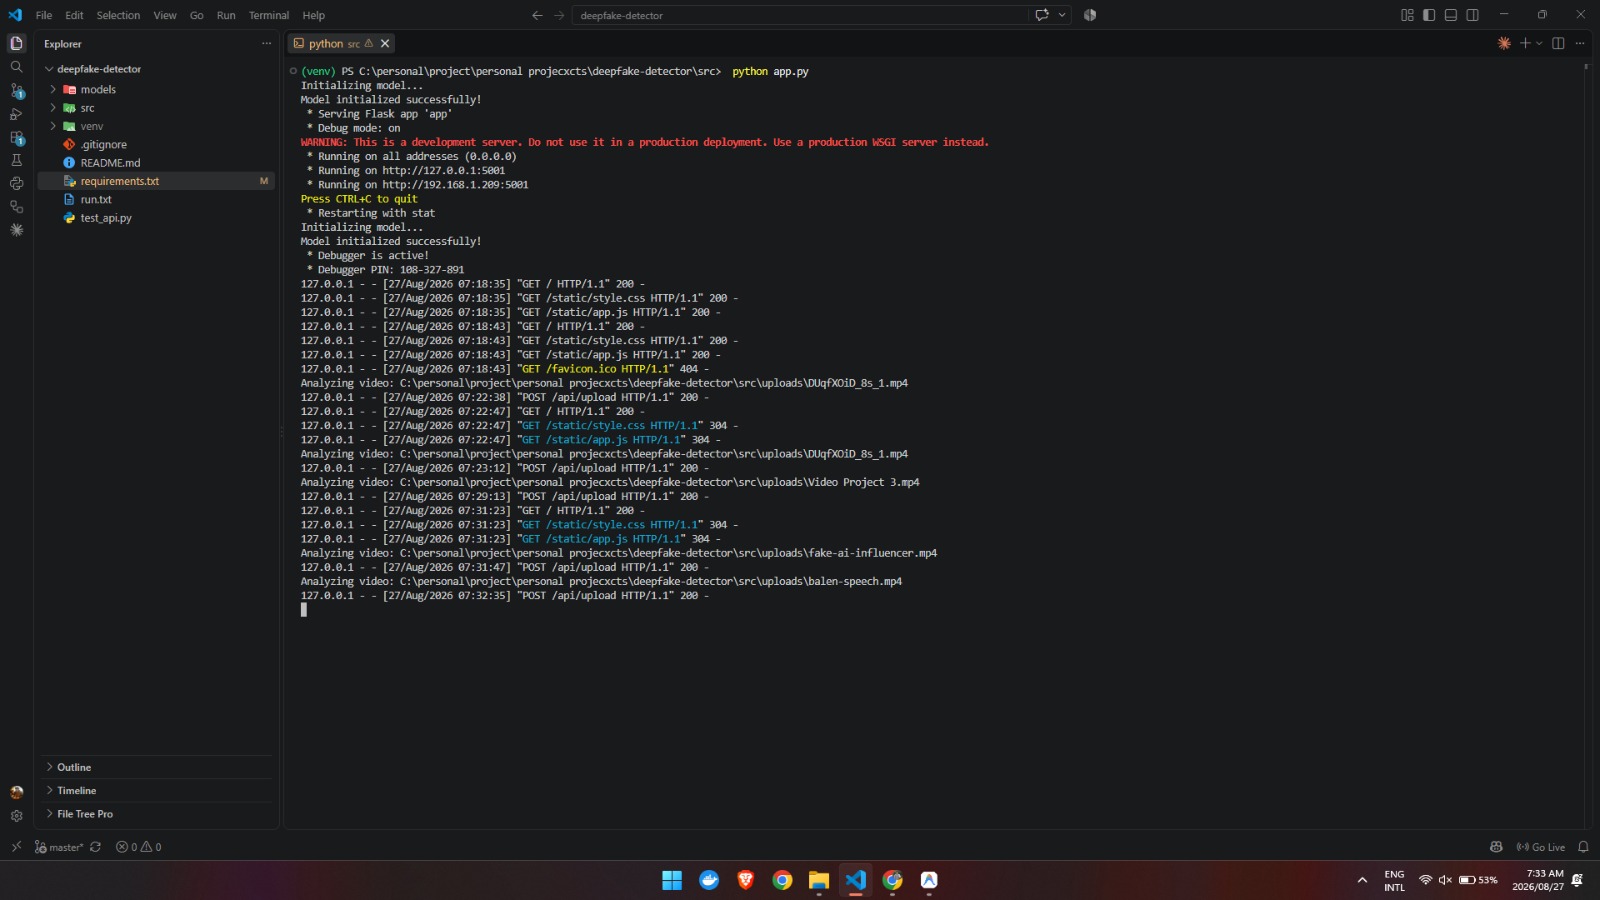Open the Search view in activity bar
This screenshot has width=1600, height=900.
point(16,67)
